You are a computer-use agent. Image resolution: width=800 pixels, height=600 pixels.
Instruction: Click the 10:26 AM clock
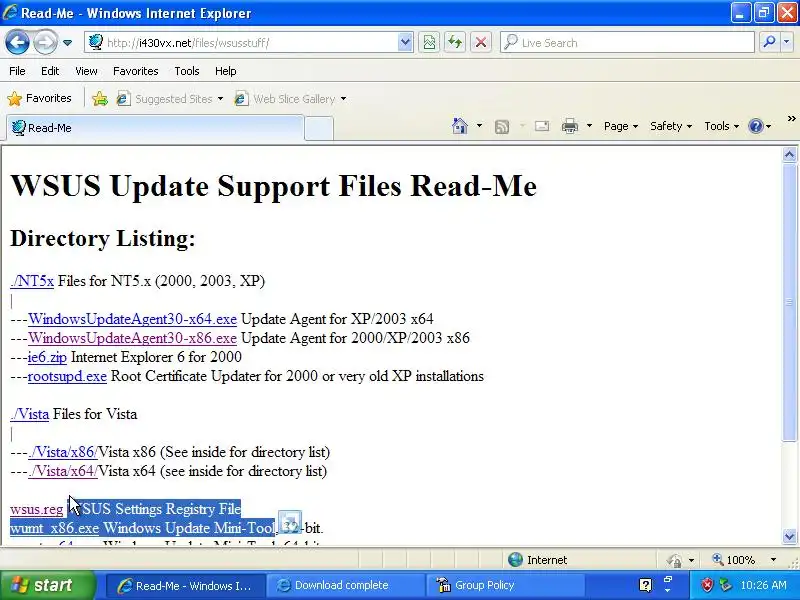763,585
